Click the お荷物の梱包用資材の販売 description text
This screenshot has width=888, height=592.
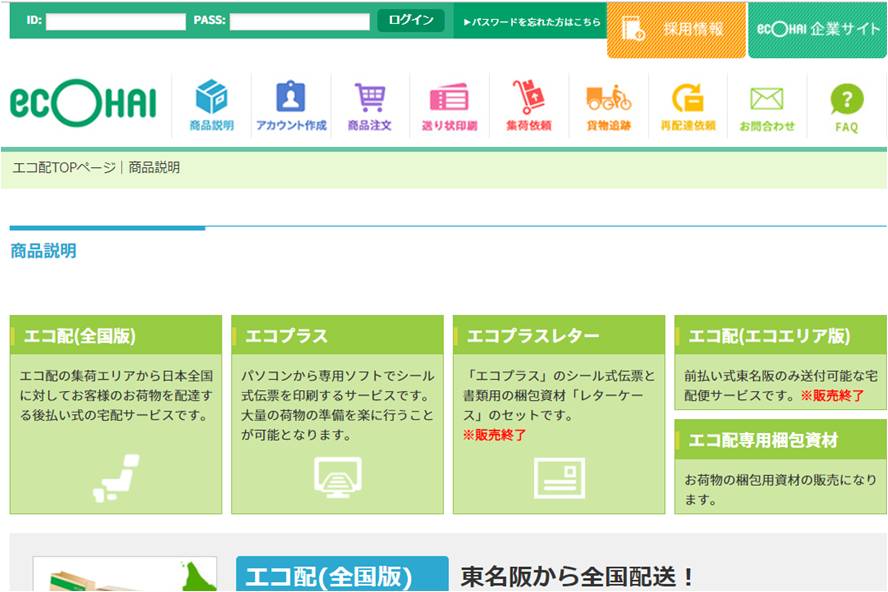[x=780, y=489]
